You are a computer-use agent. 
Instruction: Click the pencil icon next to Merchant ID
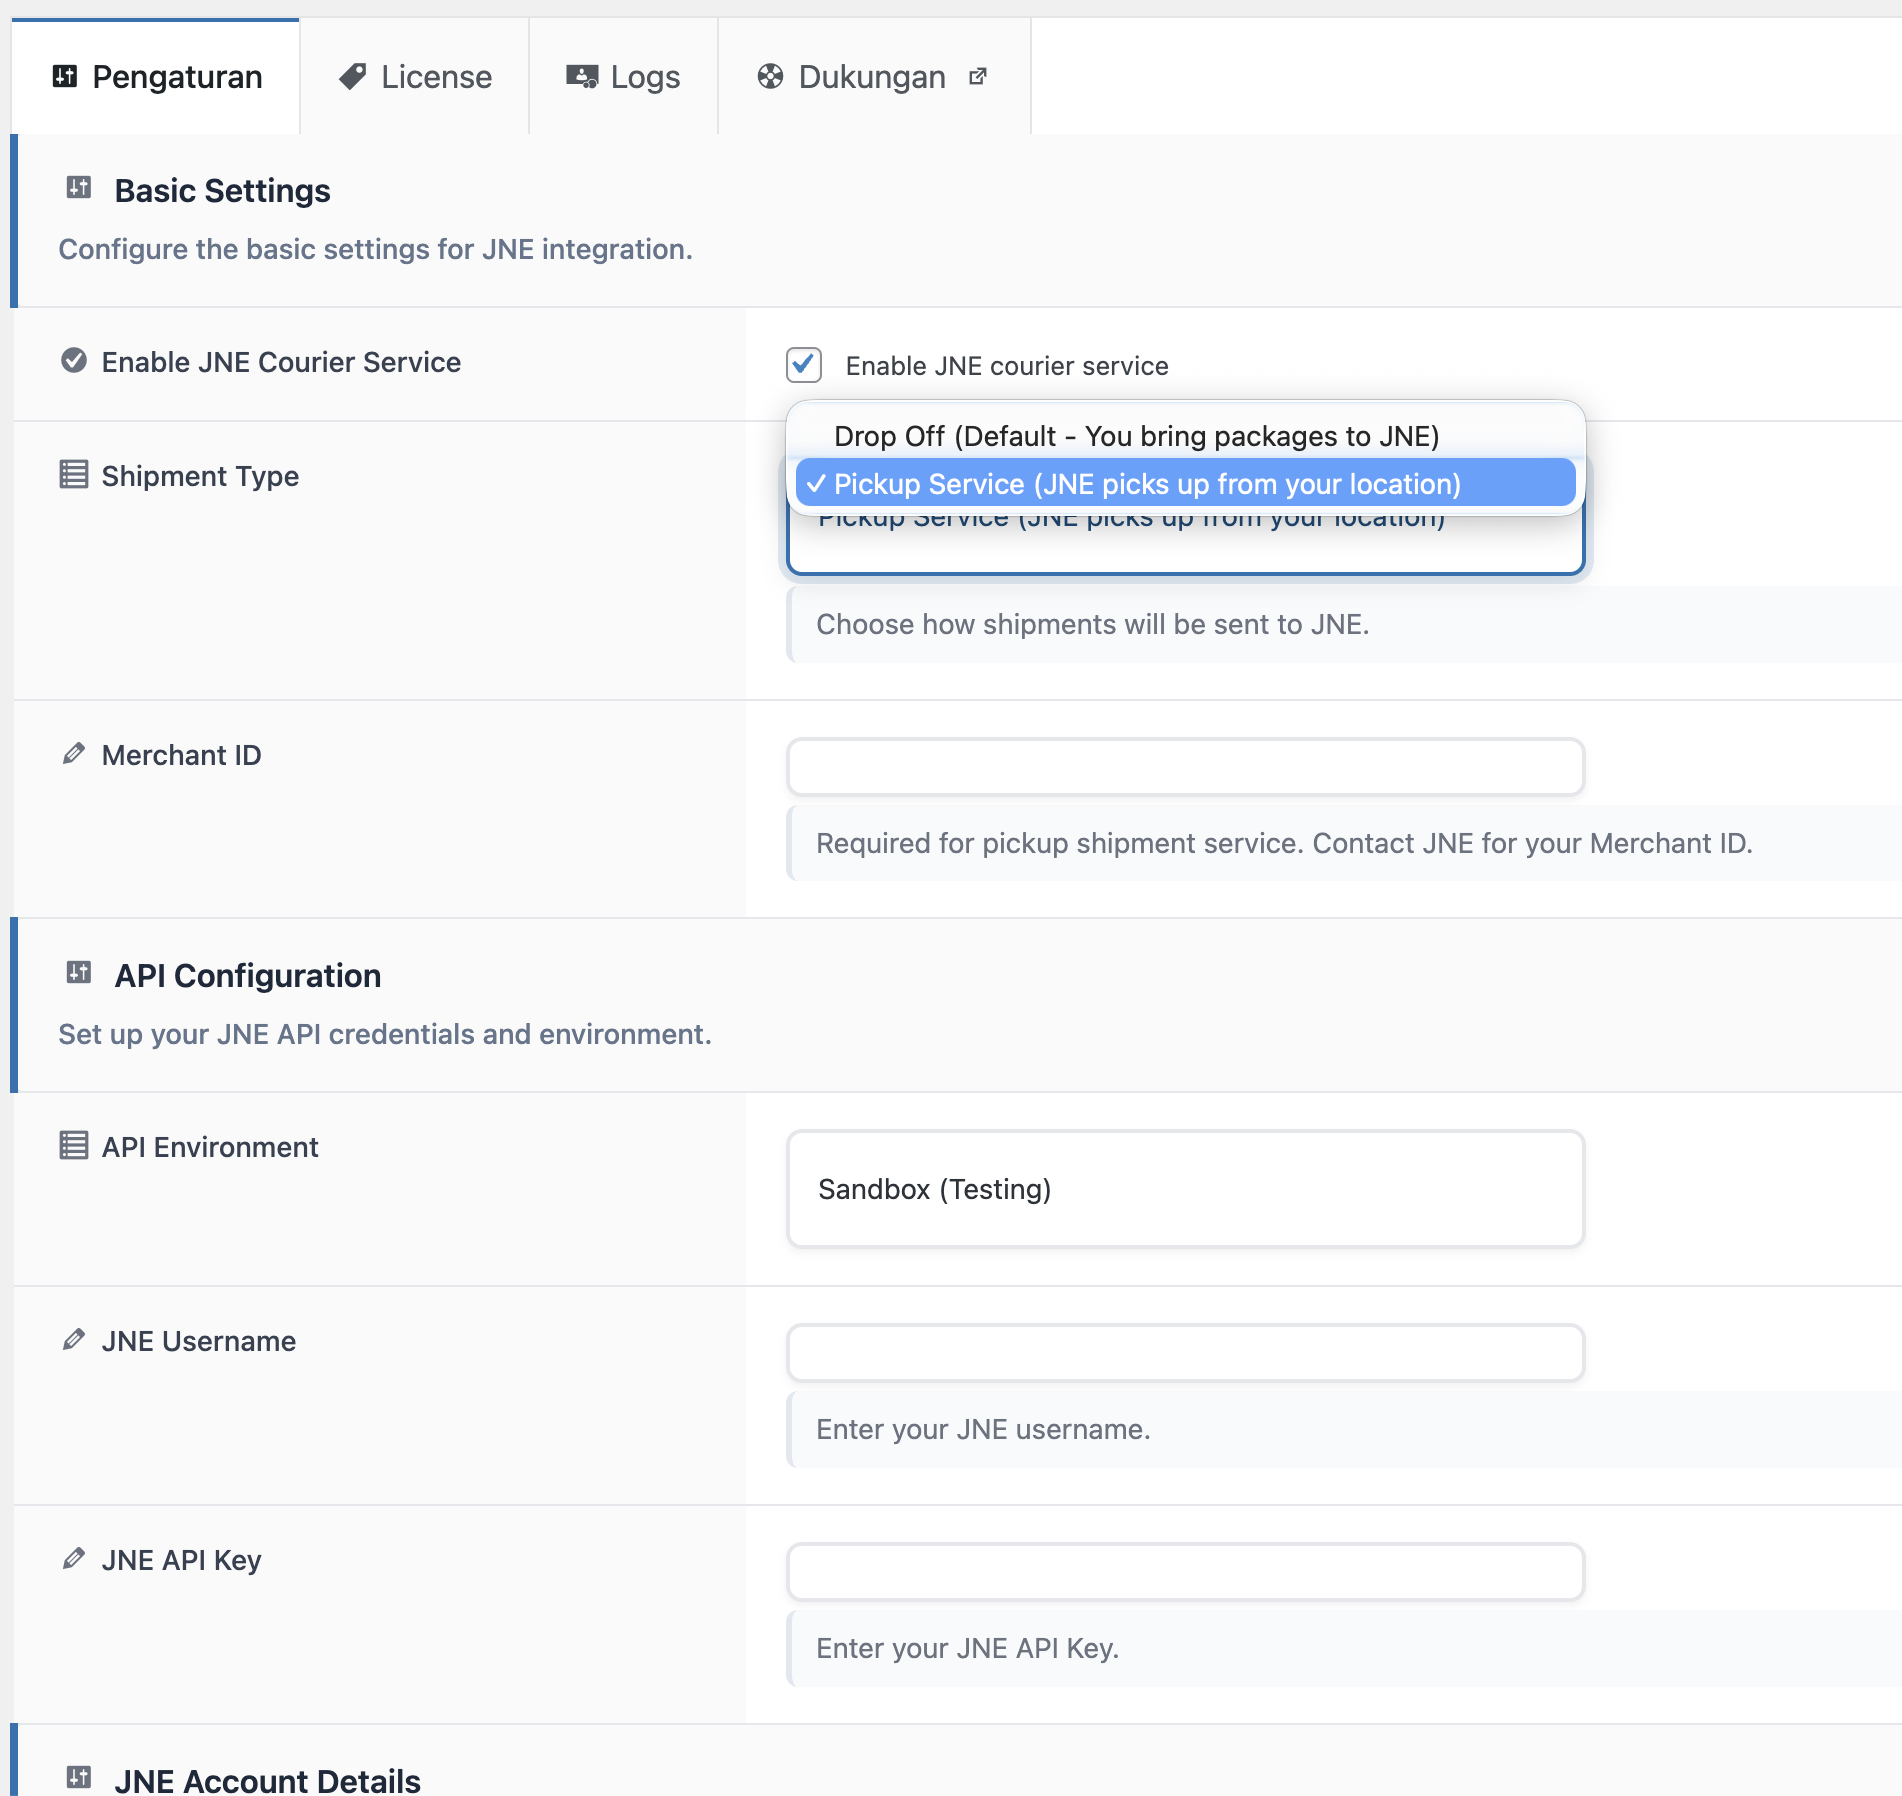[73, 754]
